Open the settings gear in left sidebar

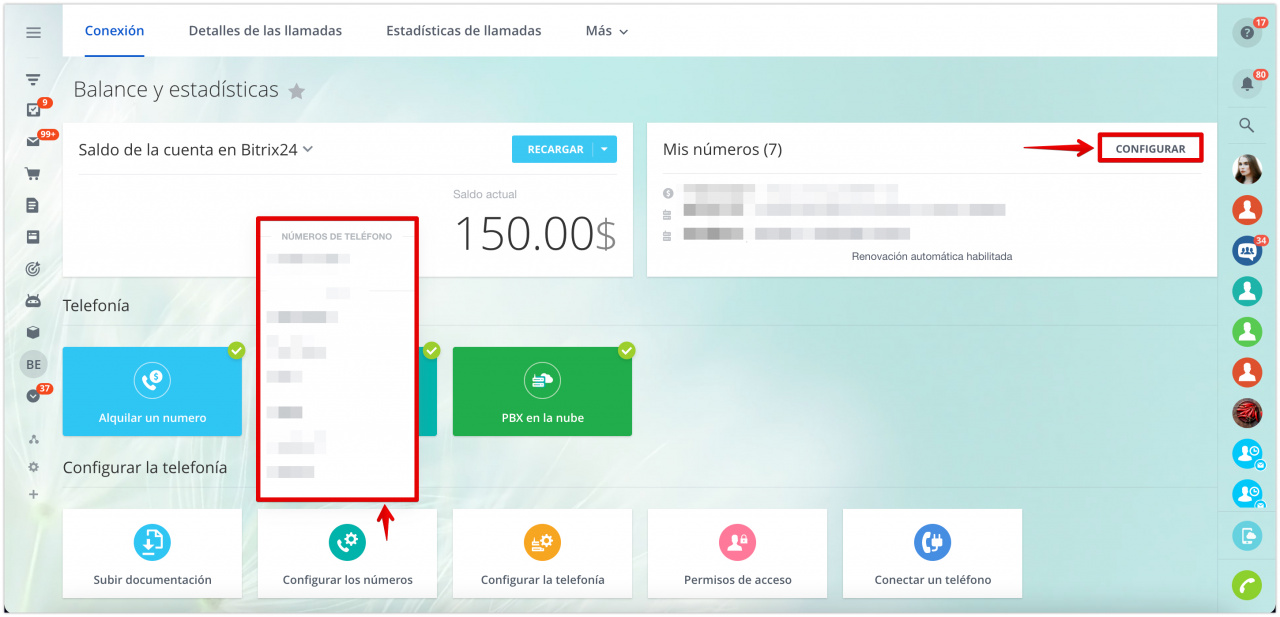(x=33, y=467)
